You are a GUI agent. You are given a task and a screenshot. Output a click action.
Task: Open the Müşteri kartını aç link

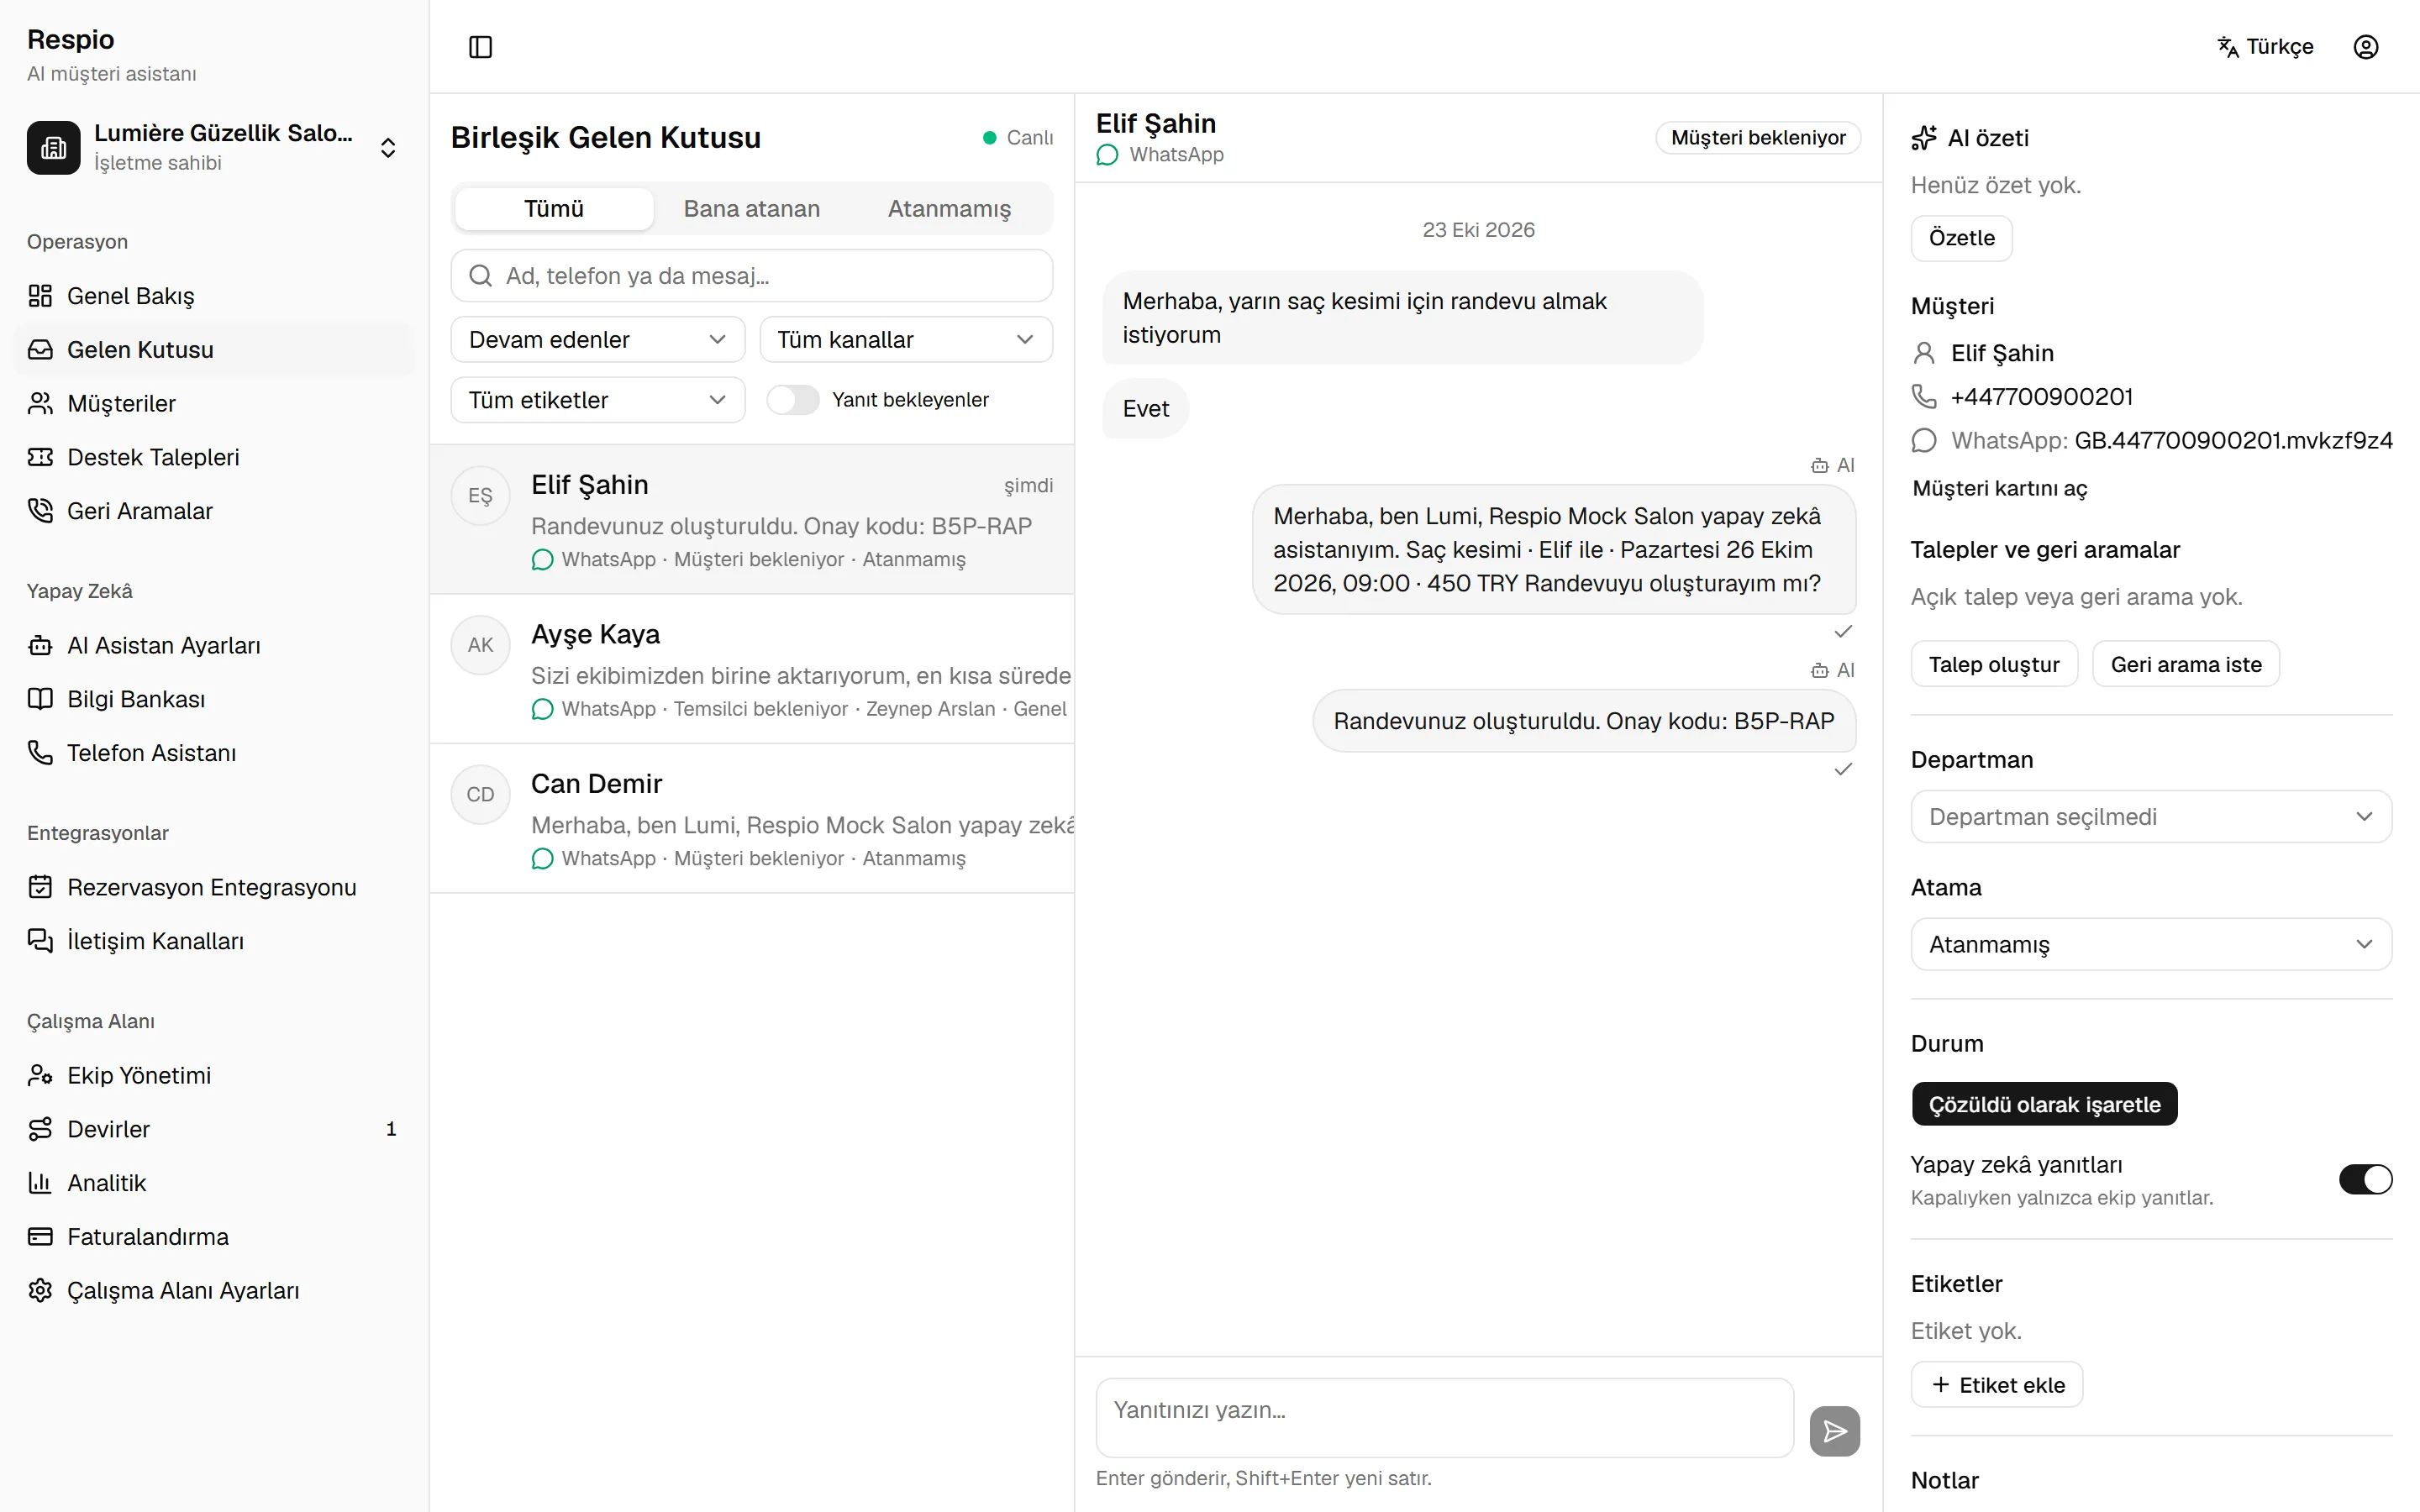(x=1999, y=488)
